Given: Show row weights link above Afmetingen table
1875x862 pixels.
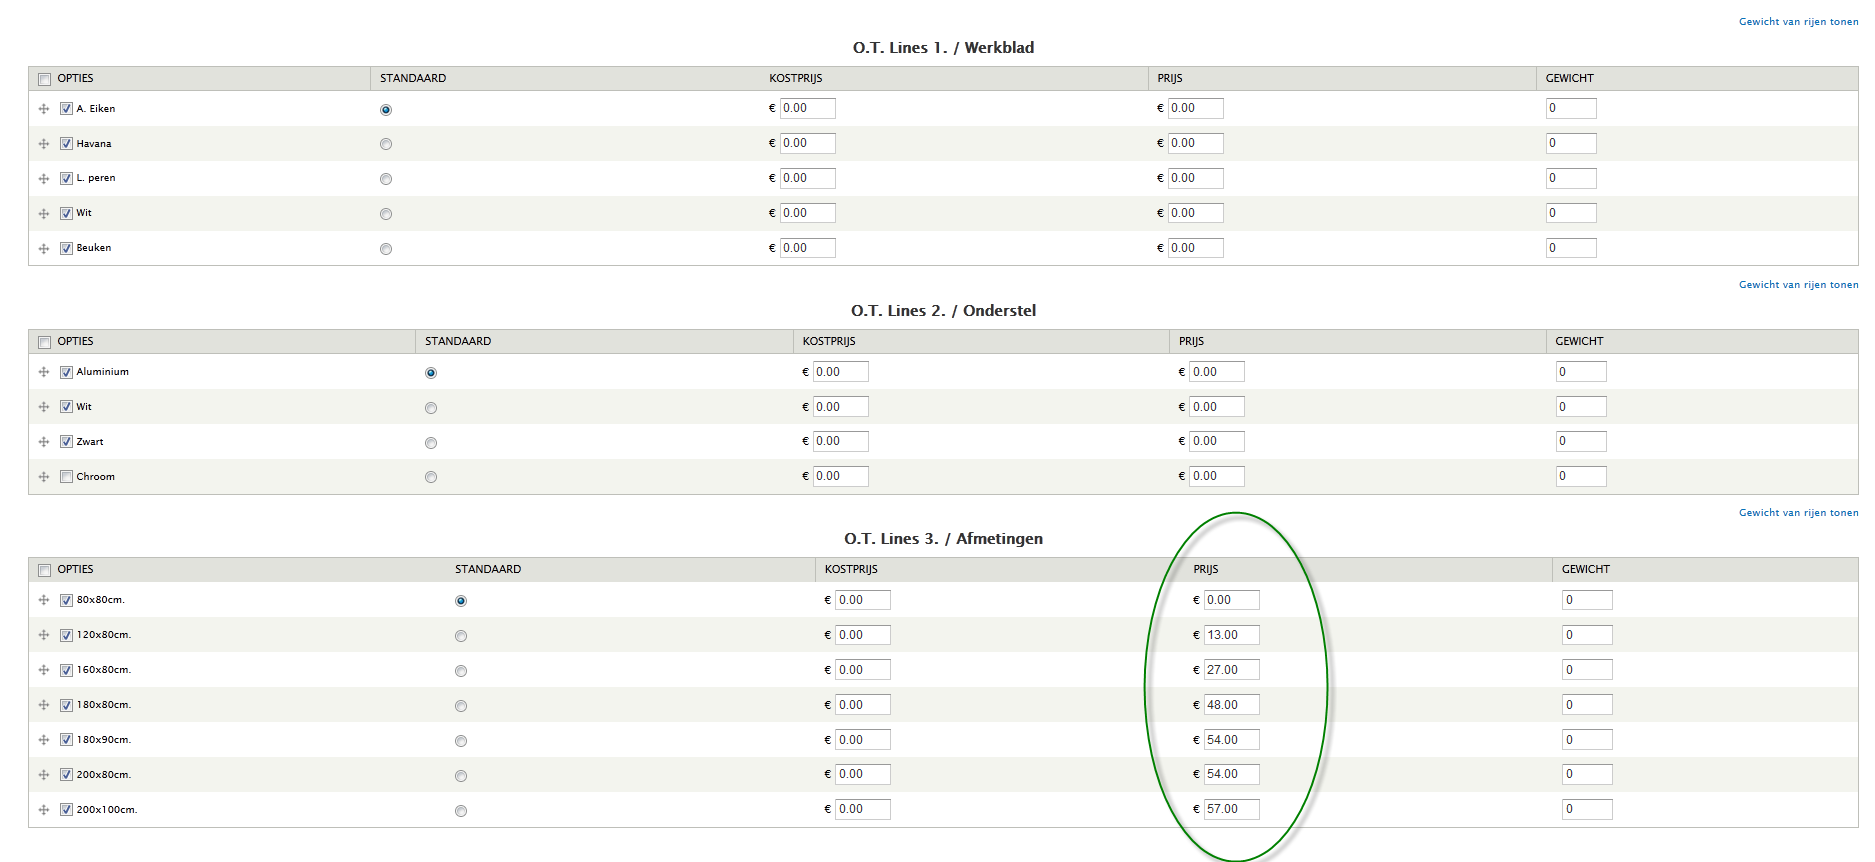Looking at the screenshot, I should pyautogui.click(x=1798, y=513).
